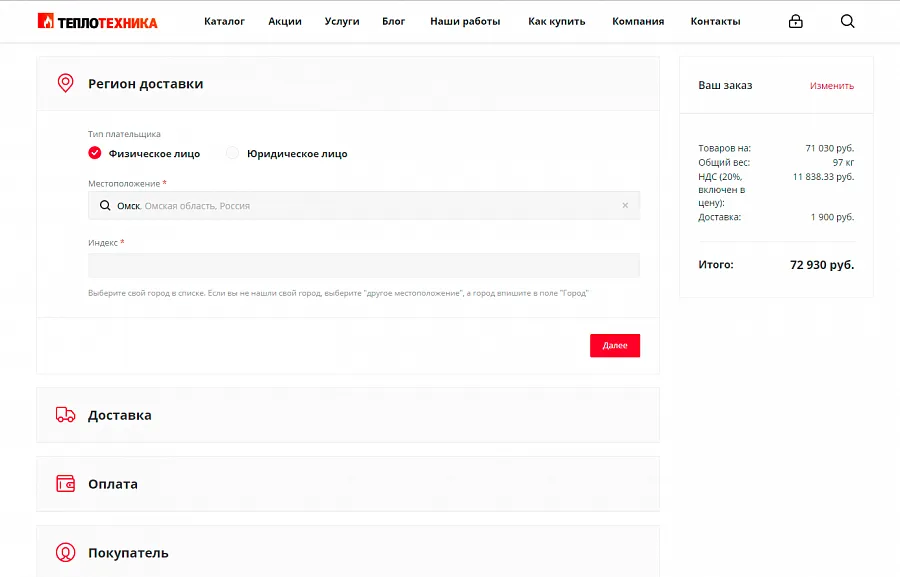Click the Местоположение field showing Омск

coord(364,206)
